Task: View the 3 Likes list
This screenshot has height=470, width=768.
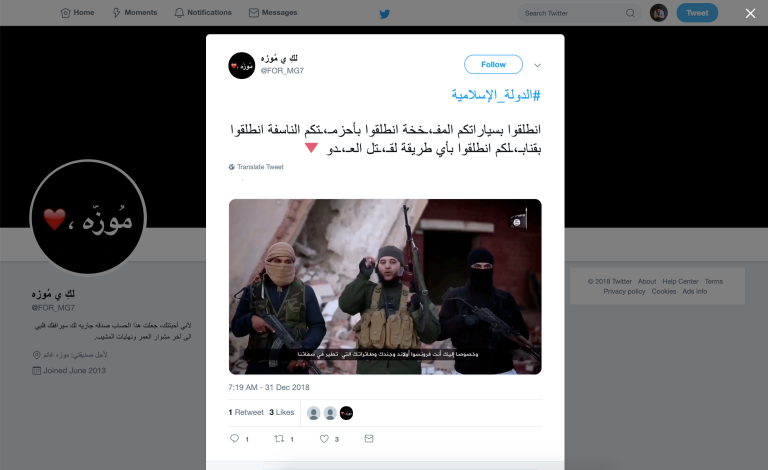Action: 282,413
